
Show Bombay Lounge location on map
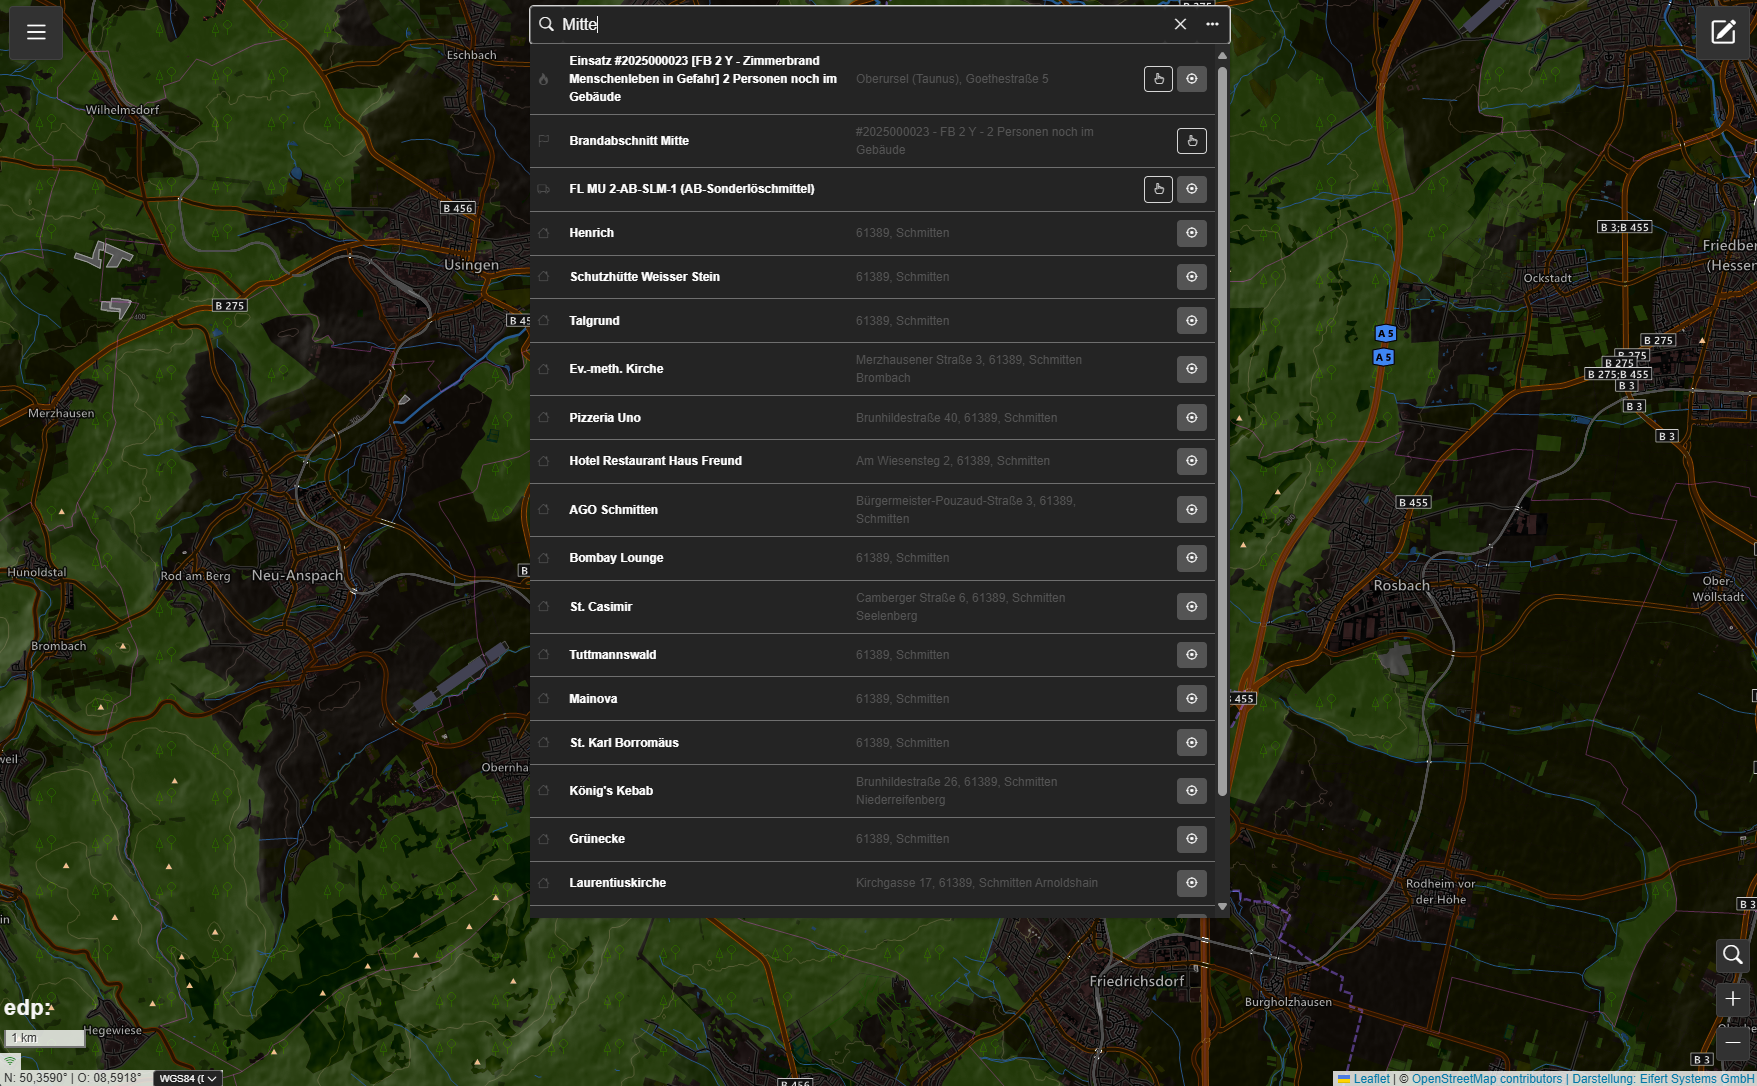[1191, 558]
